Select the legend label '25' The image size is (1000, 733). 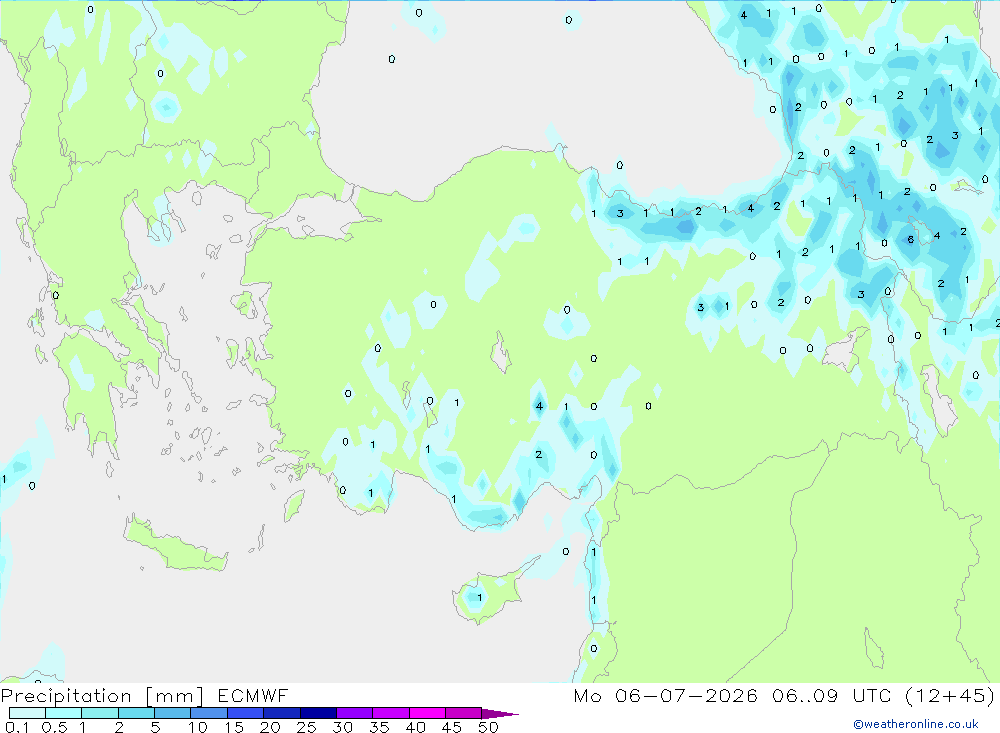tap(307, 727)
